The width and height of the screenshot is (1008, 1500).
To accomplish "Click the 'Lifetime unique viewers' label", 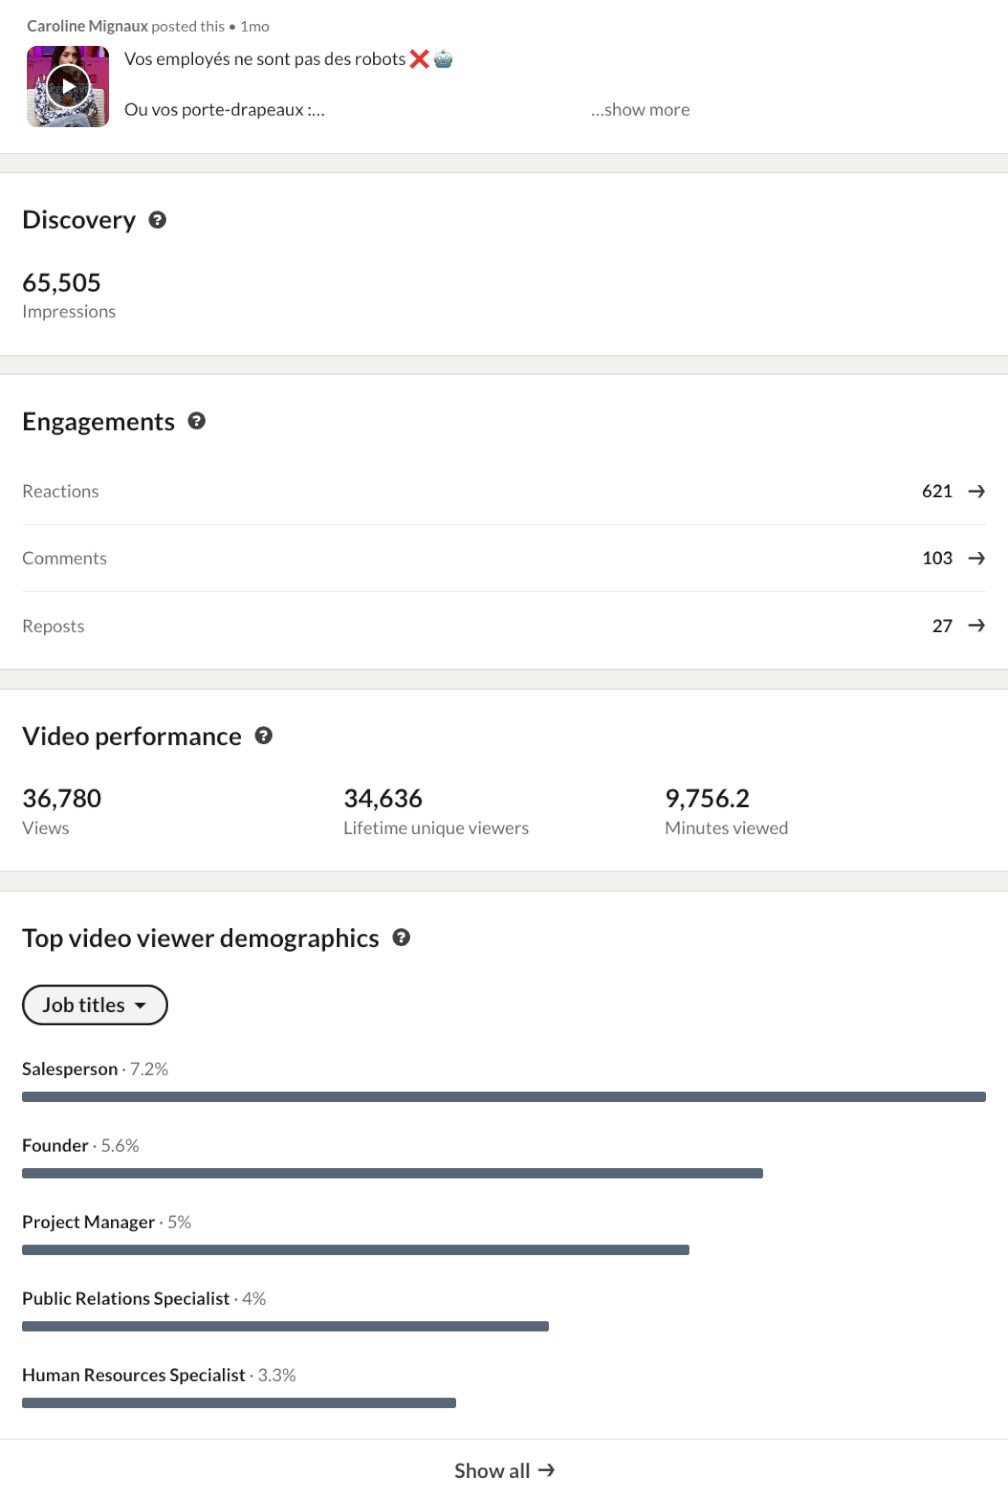I will pos(436,828).
